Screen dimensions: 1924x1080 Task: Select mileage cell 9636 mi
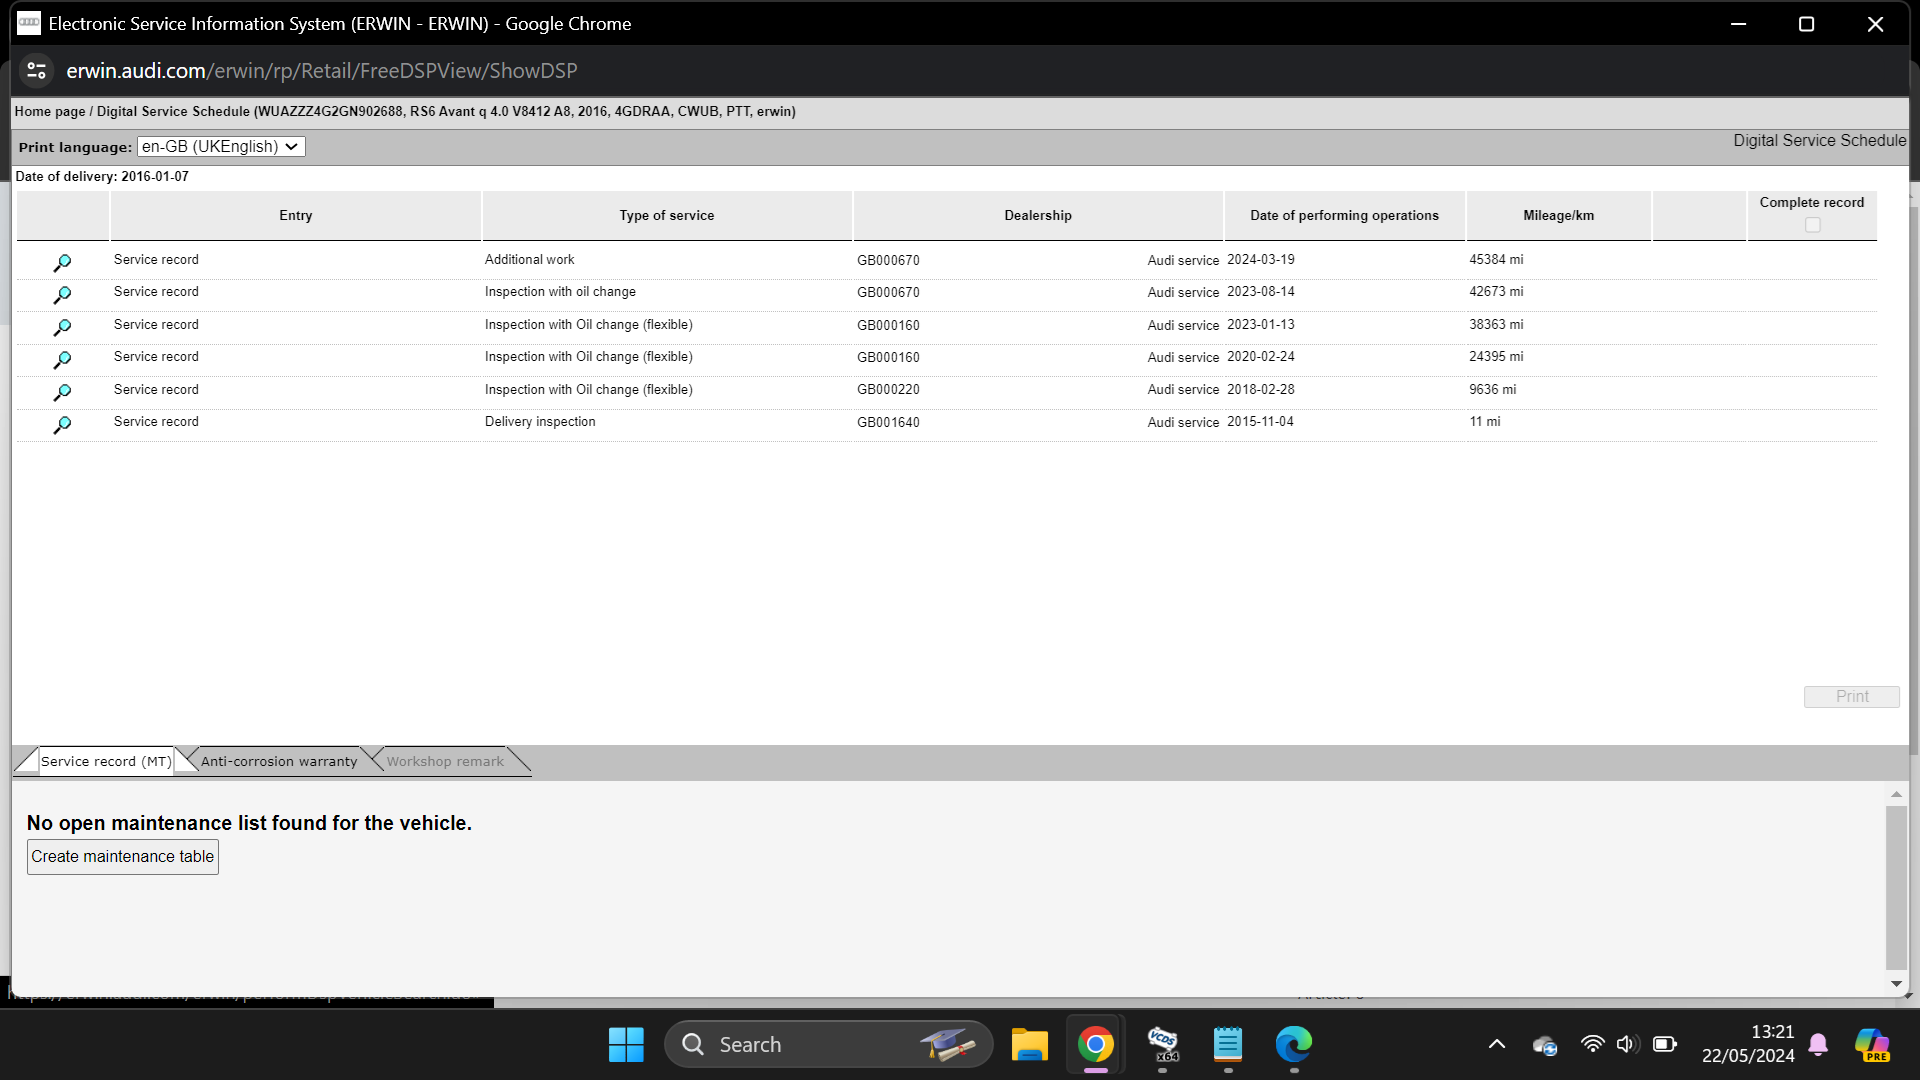pos(1495,390)
